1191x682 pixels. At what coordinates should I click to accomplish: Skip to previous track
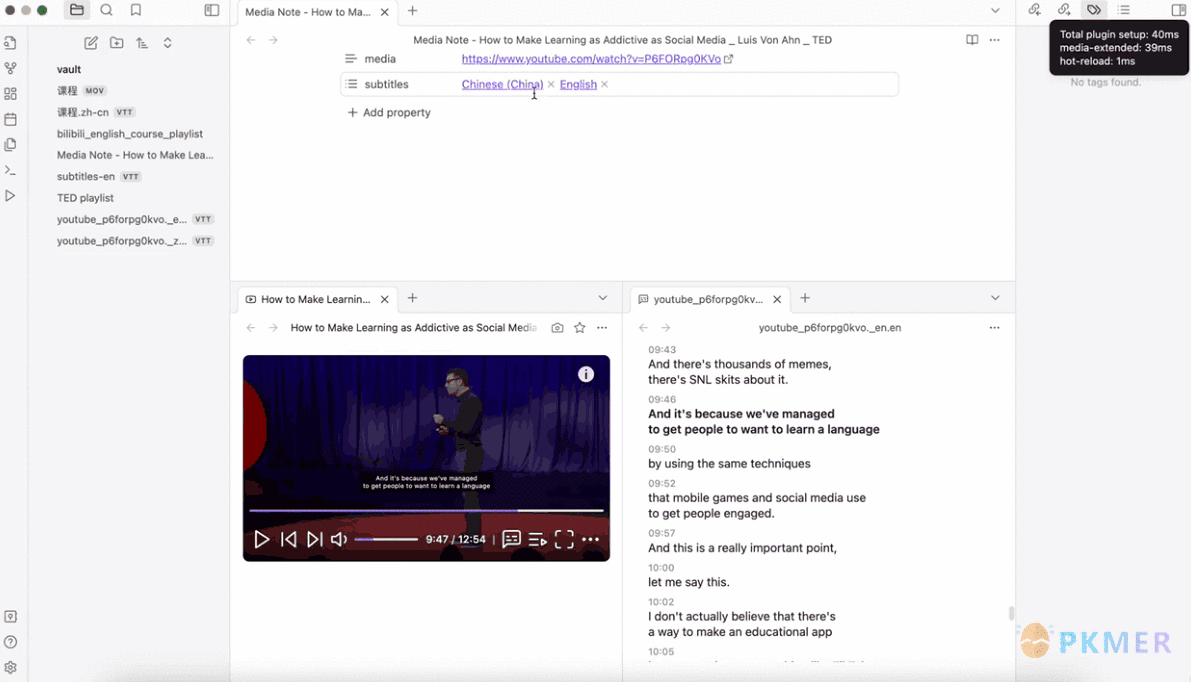click(289, 539)
